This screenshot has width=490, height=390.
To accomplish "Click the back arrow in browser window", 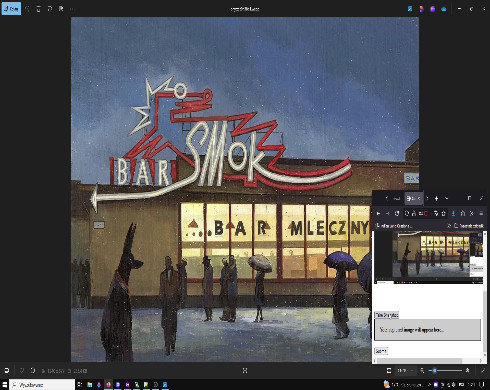I will click(x=379, y=213).
